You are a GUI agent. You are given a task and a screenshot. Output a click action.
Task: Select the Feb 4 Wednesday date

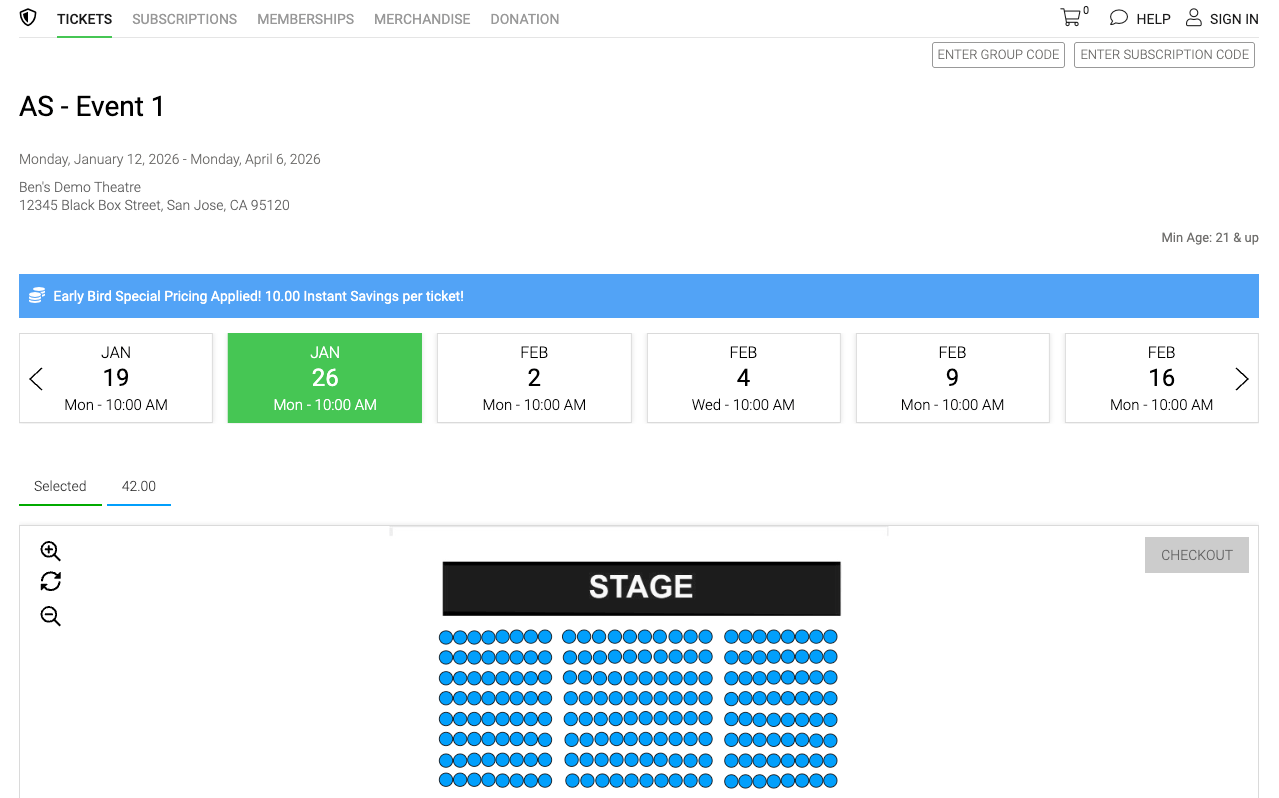click(743, 378)
